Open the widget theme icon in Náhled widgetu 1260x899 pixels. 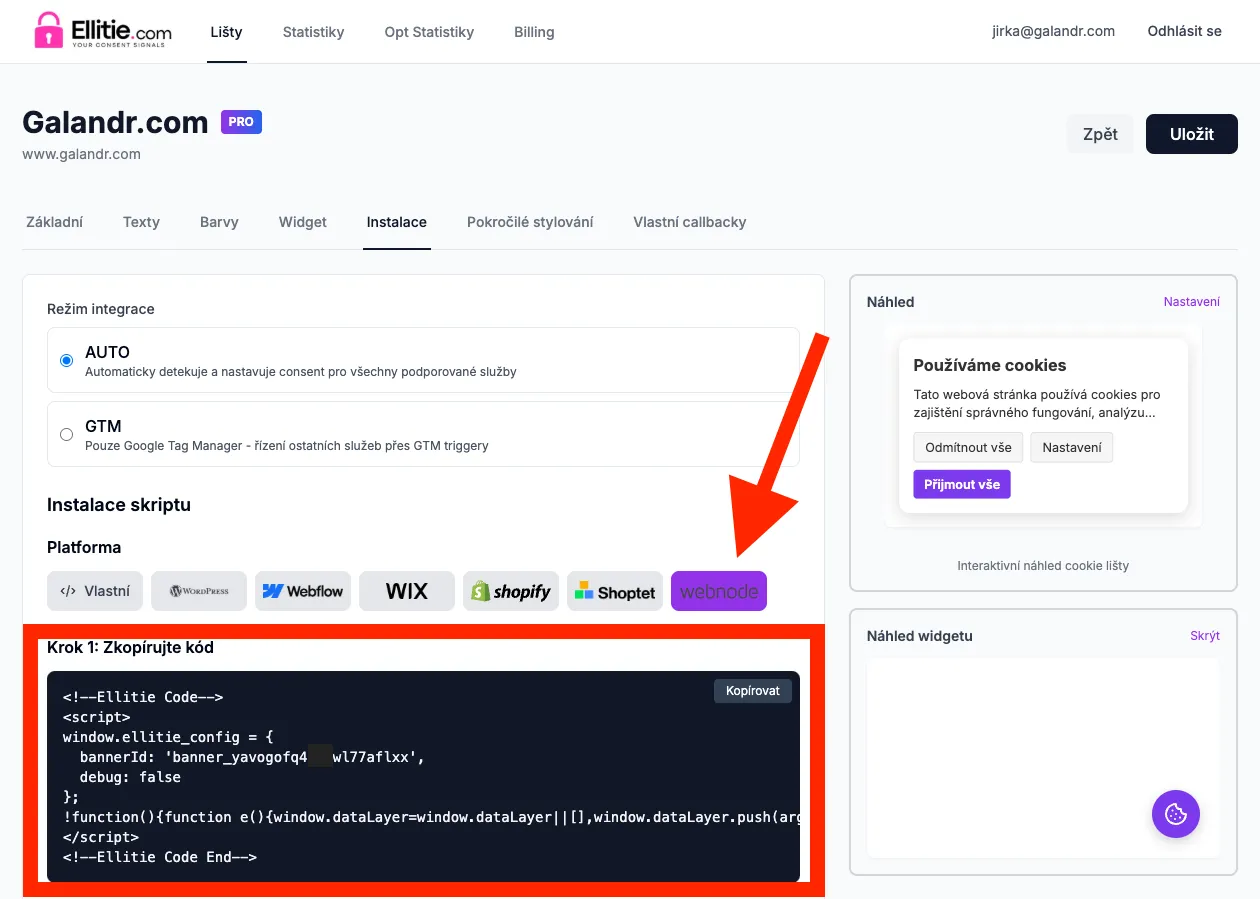(x=1175, y=814)
